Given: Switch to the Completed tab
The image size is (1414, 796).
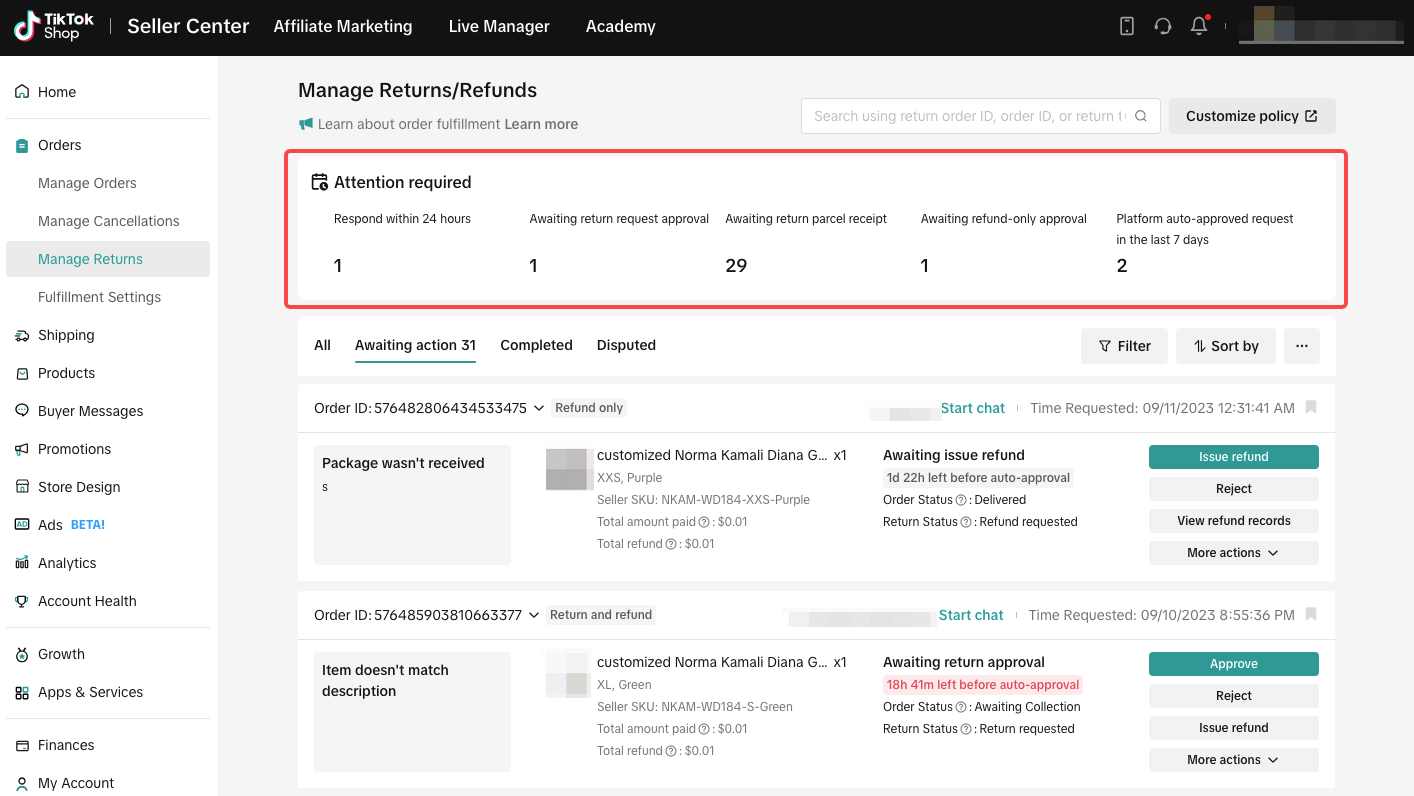Looking at the screenshot, I should (x=536, y=345).
